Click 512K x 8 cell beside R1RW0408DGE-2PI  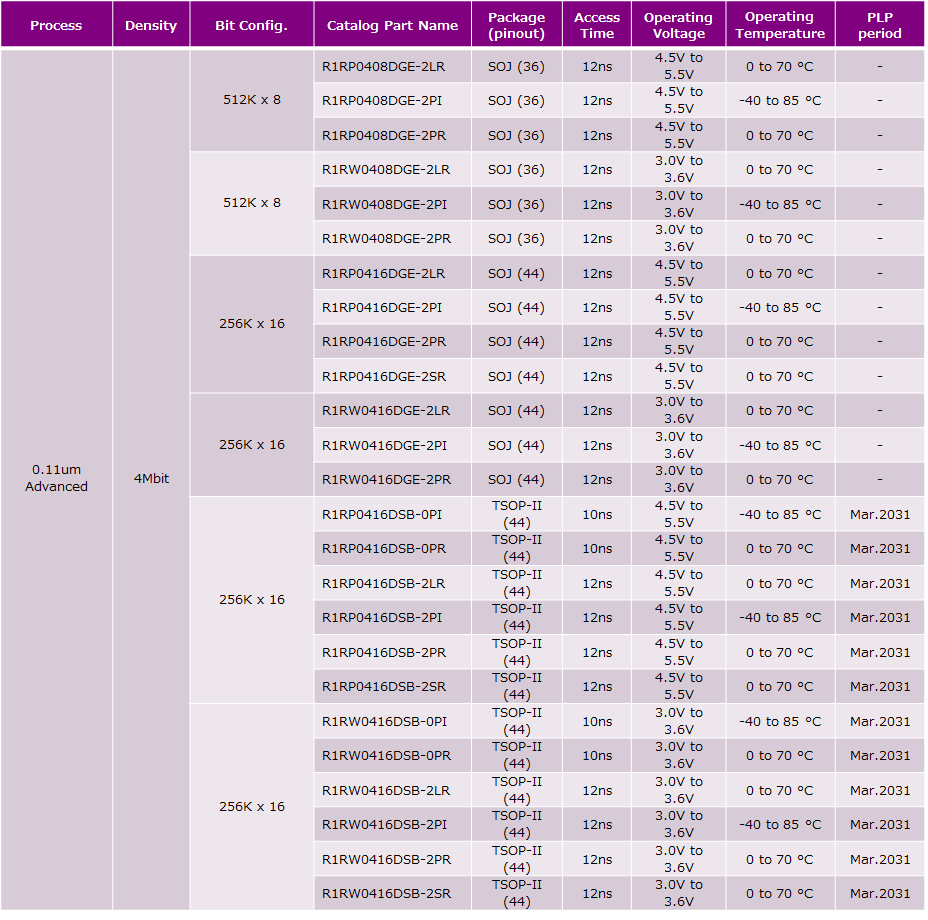(252, 203)
